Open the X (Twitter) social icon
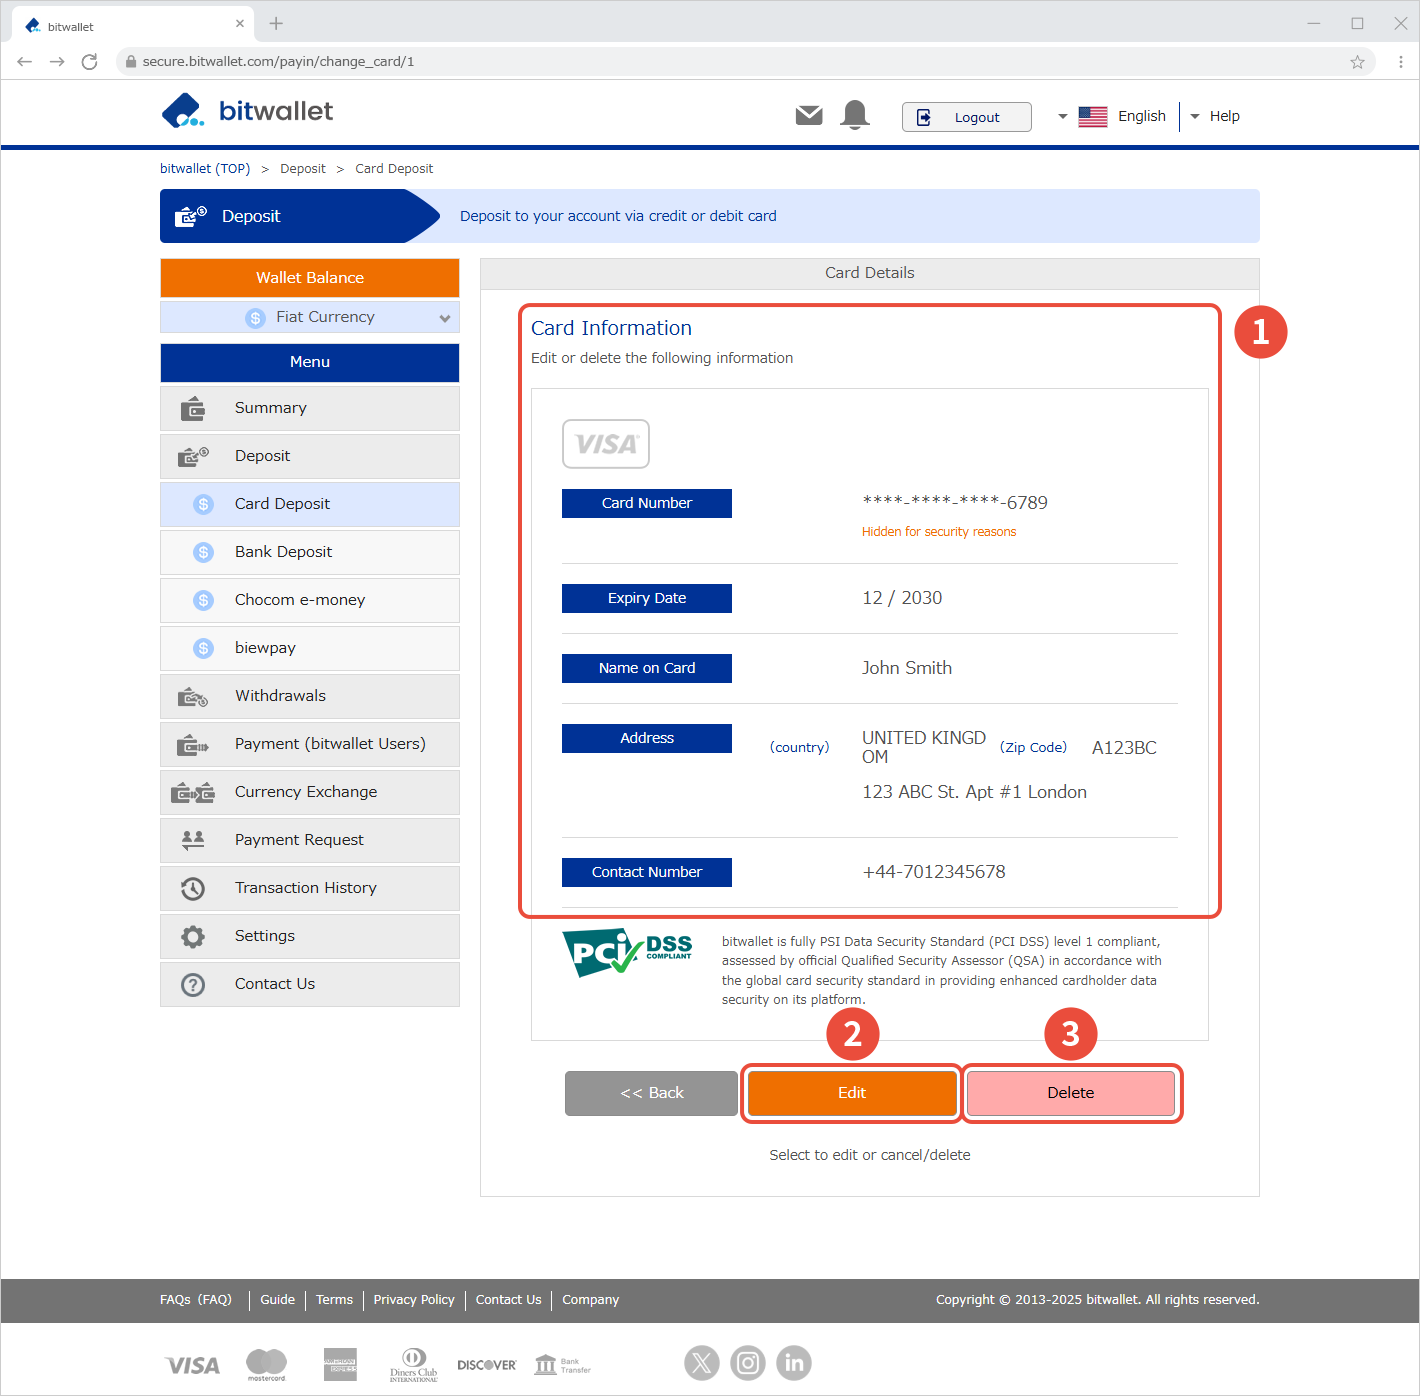The image size is (1420, 1396). (702, 1362)
